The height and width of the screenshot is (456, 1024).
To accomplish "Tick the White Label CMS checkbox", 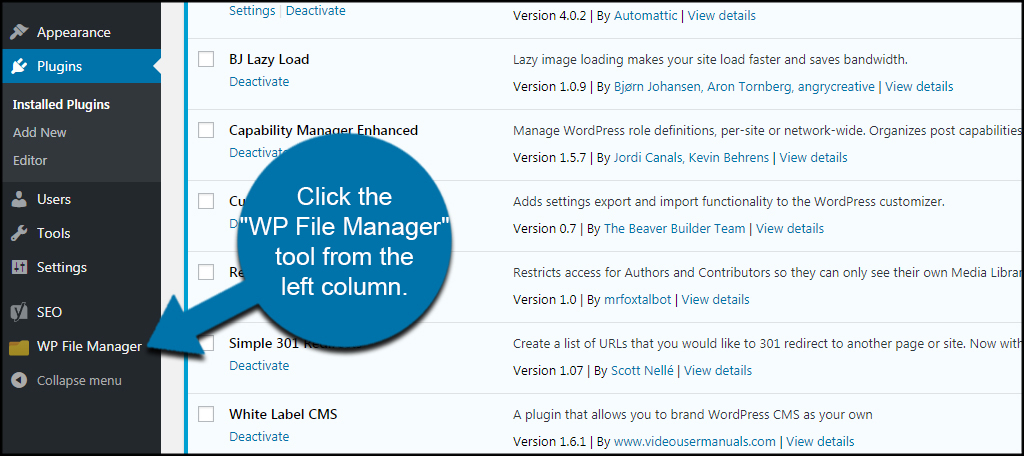I will 206,414.
